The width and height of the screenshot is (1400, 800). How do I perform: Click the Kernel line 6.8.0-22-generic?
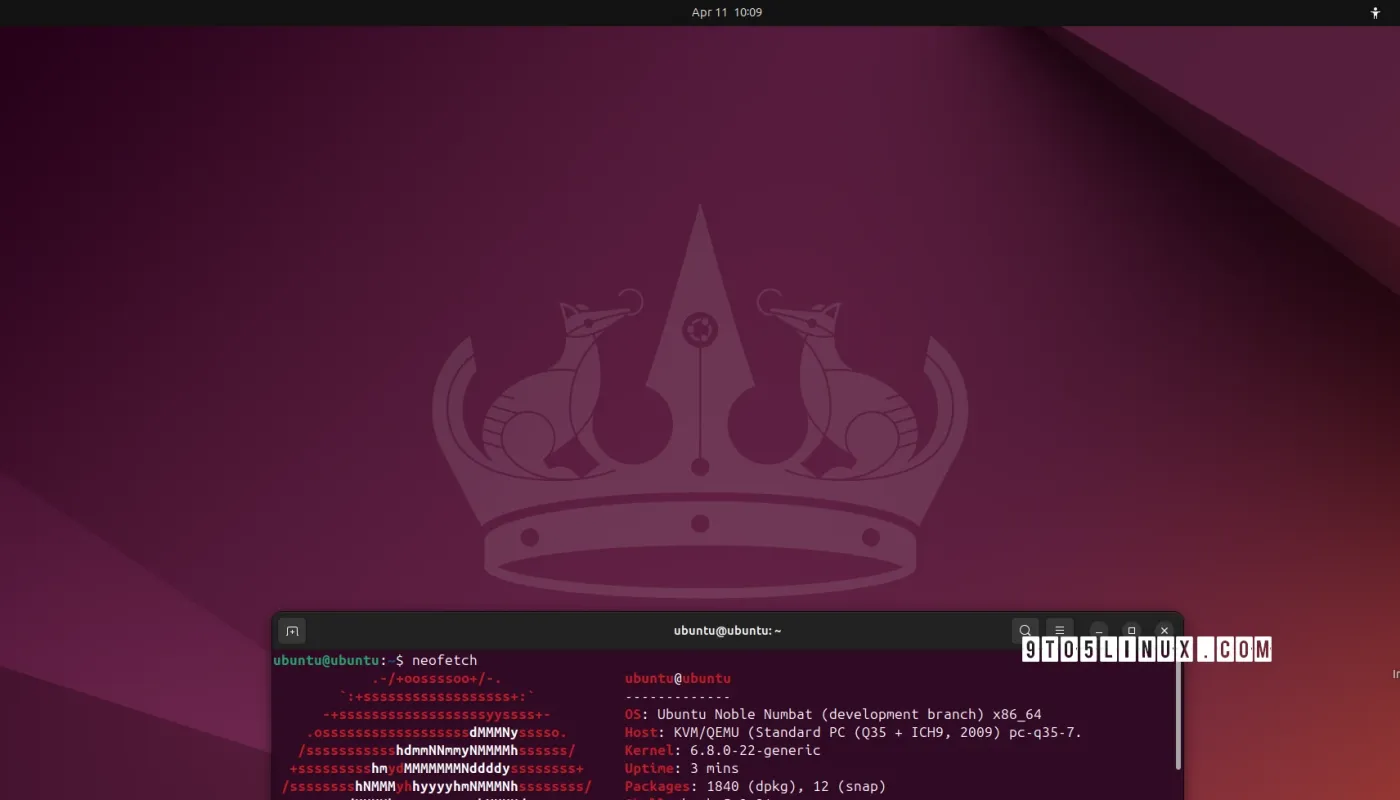click(x=723, y=750)
